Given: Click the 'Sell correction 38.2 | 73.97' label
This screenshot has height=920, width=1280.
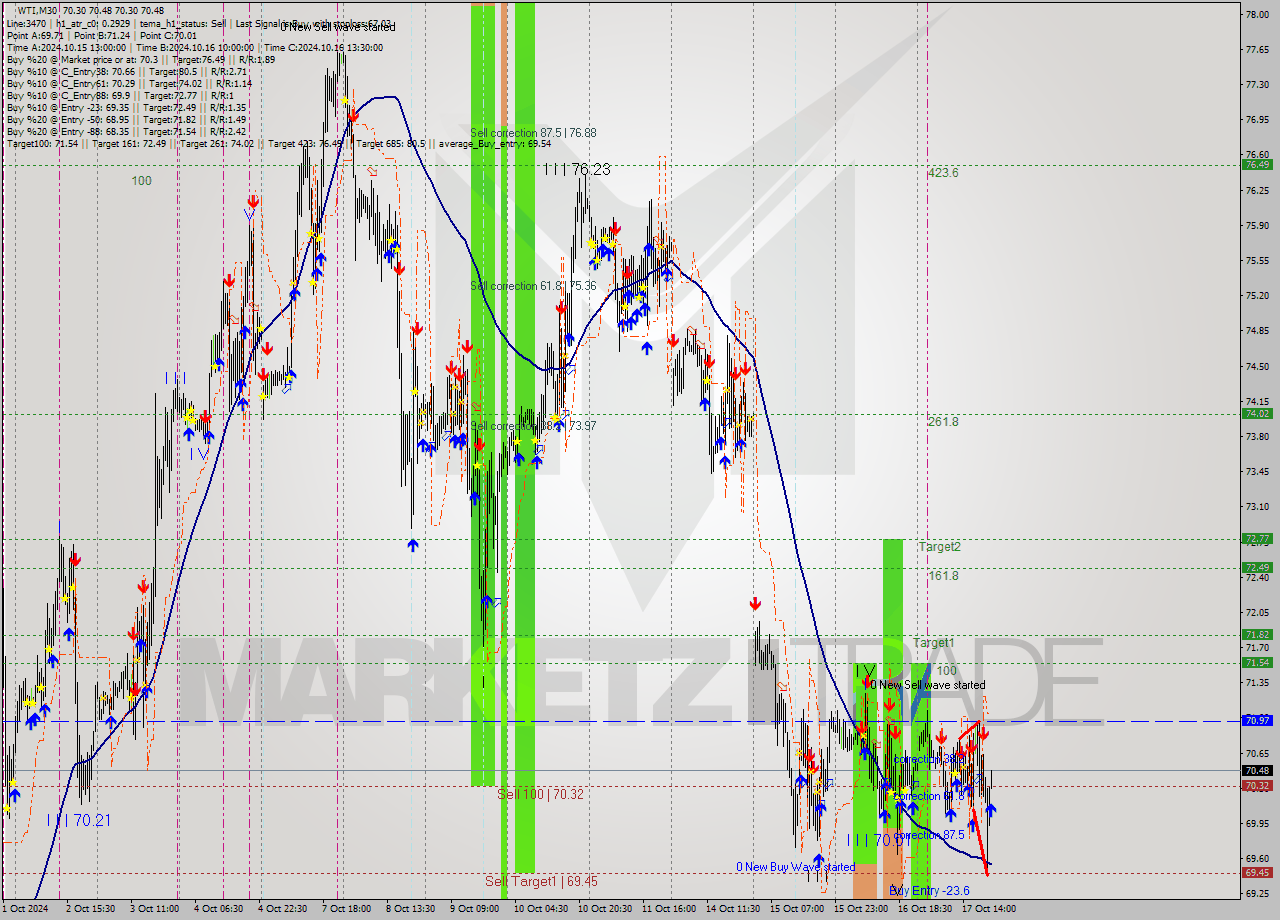Looking at the screenshot, I should [533, 426].
